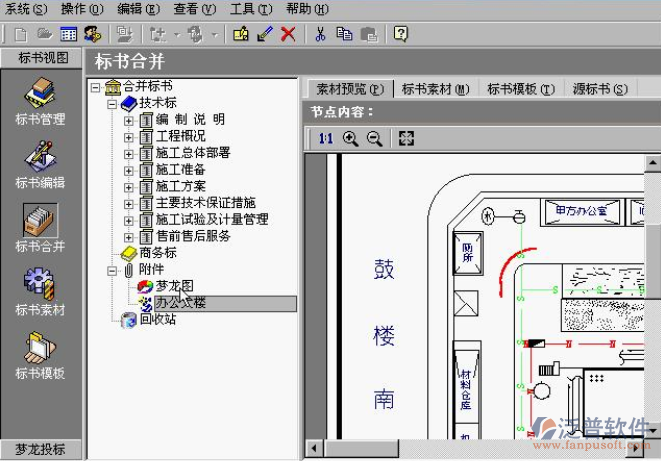Open 标书素材 in the left sidebar
Image resolution: width=661 pixels, height=461 pixels.
coord(40,292)
